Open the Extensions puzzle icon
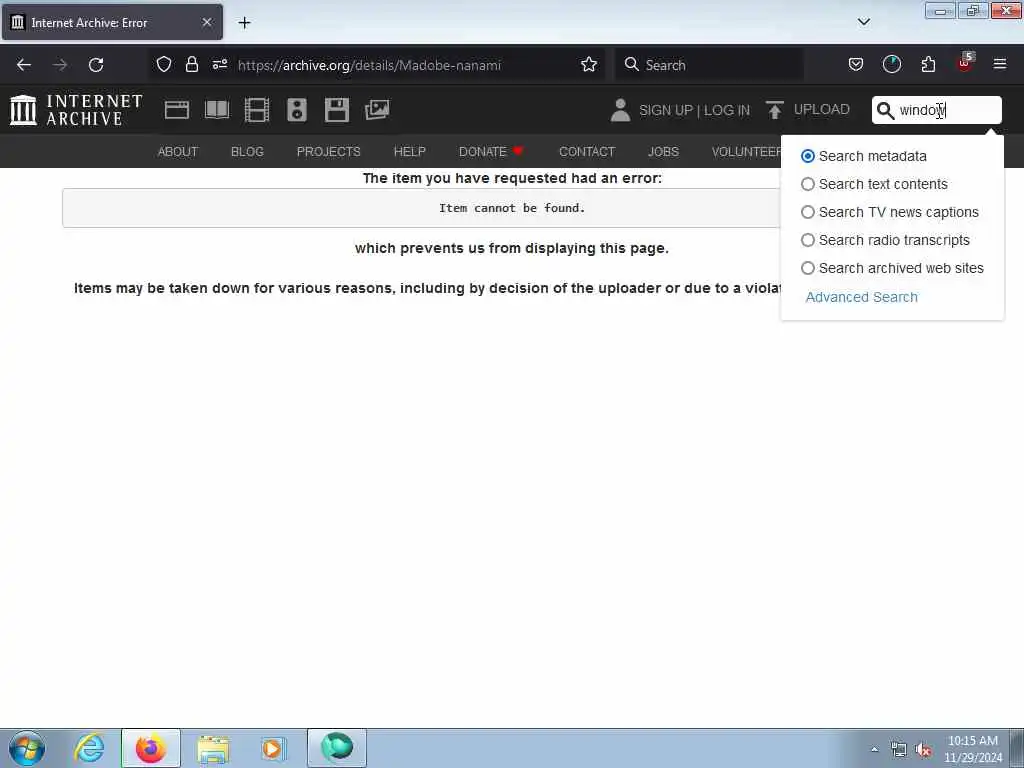This screenshot has width=1024, height=768. coord(928,65)
